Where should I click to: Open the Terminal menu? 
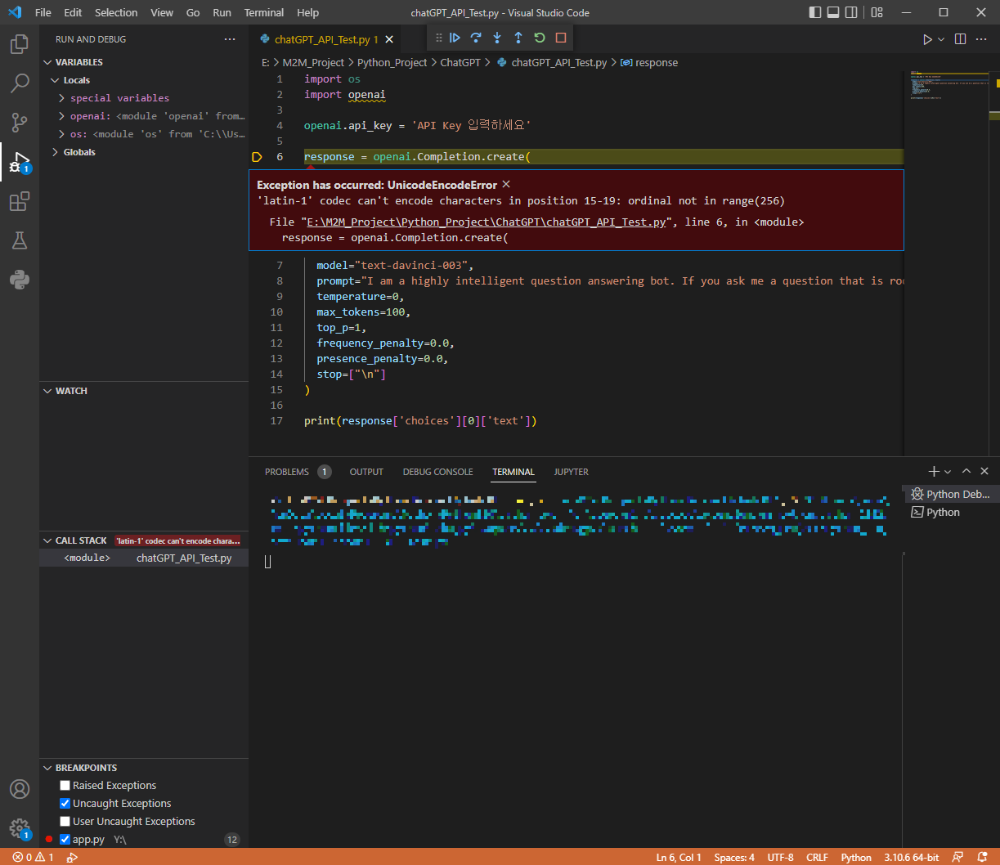pos(263,13)
